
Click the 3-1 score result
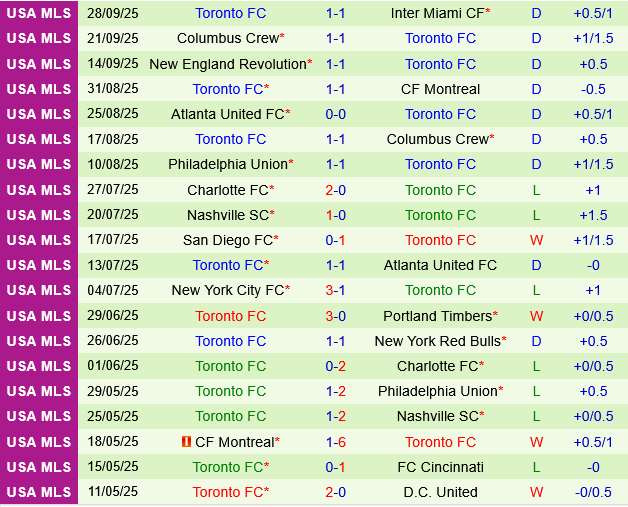[x=336, y=290]
